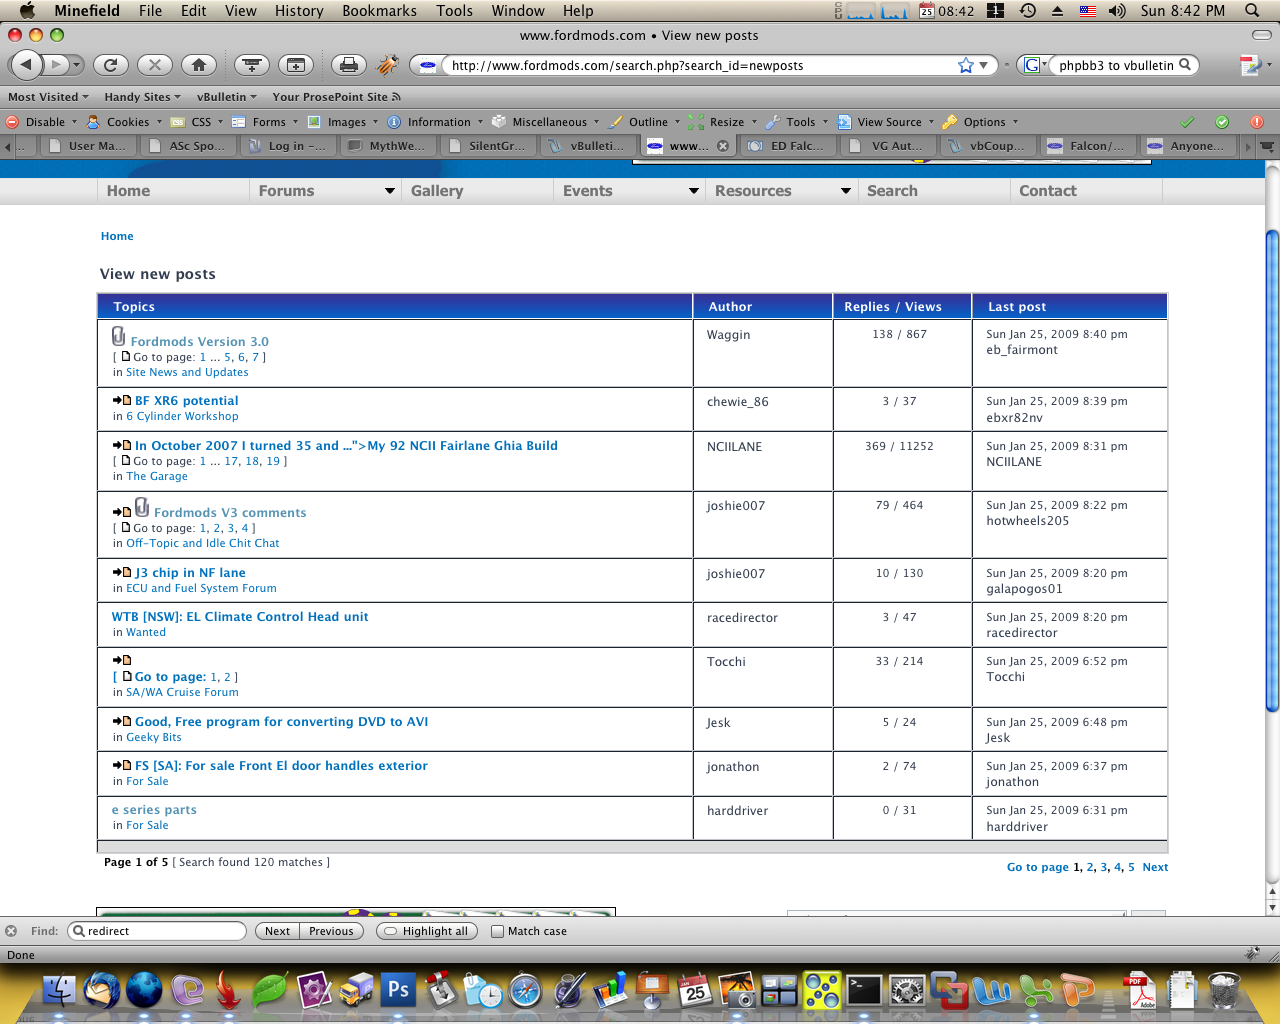
Task: Toggle Highlight all in find bar
Action: coord(426,931)
